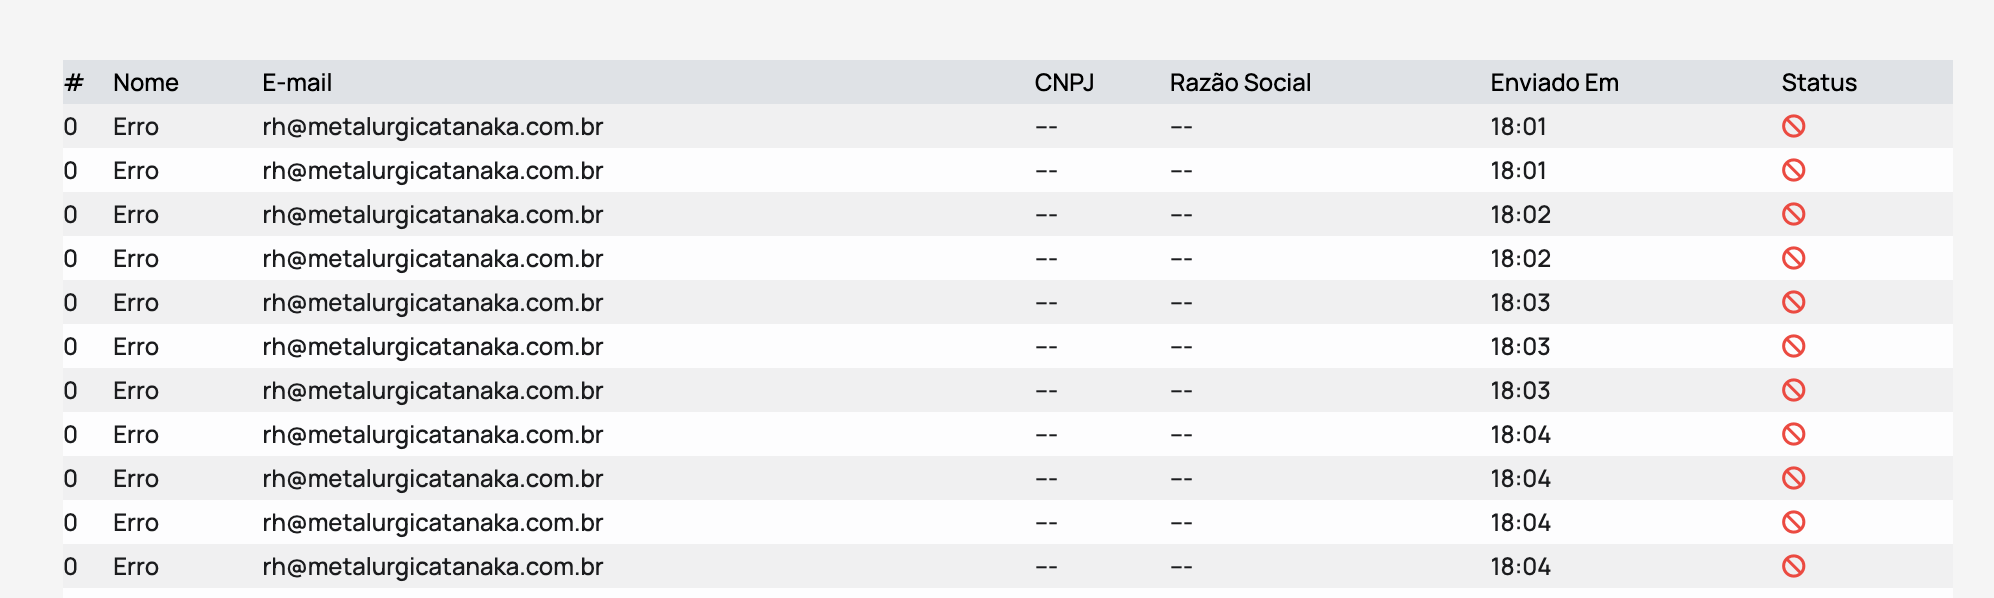Click the CNPJ column header
The height and width of the screenshot is (598, 1994).
pyautogui.click(x=1064, y=83)
